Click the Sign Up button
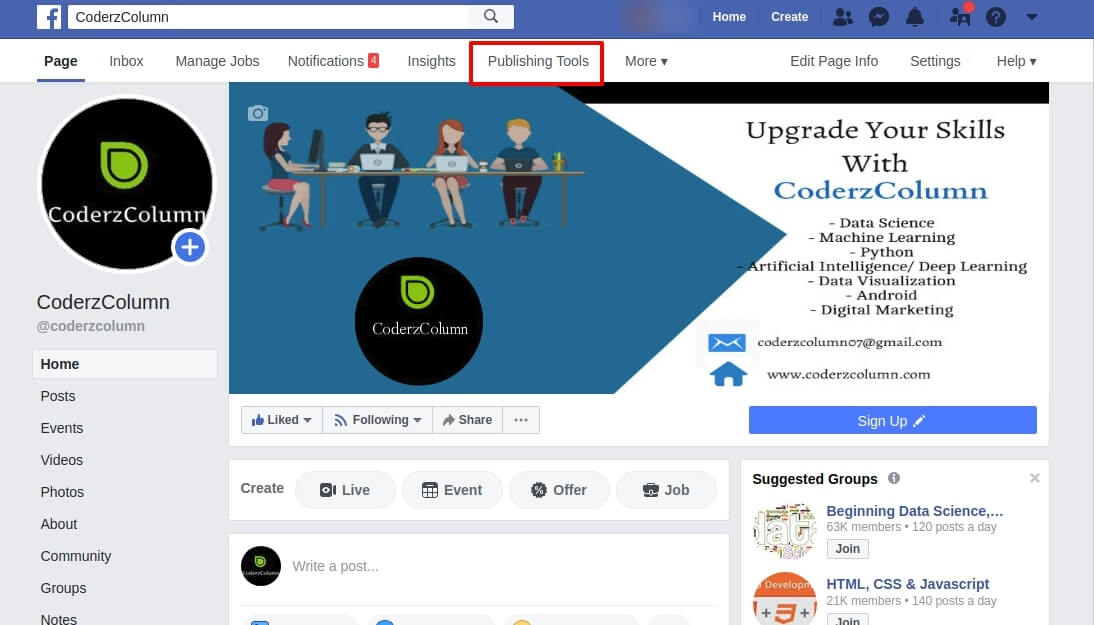The width and height of the screenshot is (1094, 625). pyautogui.click(x=892, y=421)
